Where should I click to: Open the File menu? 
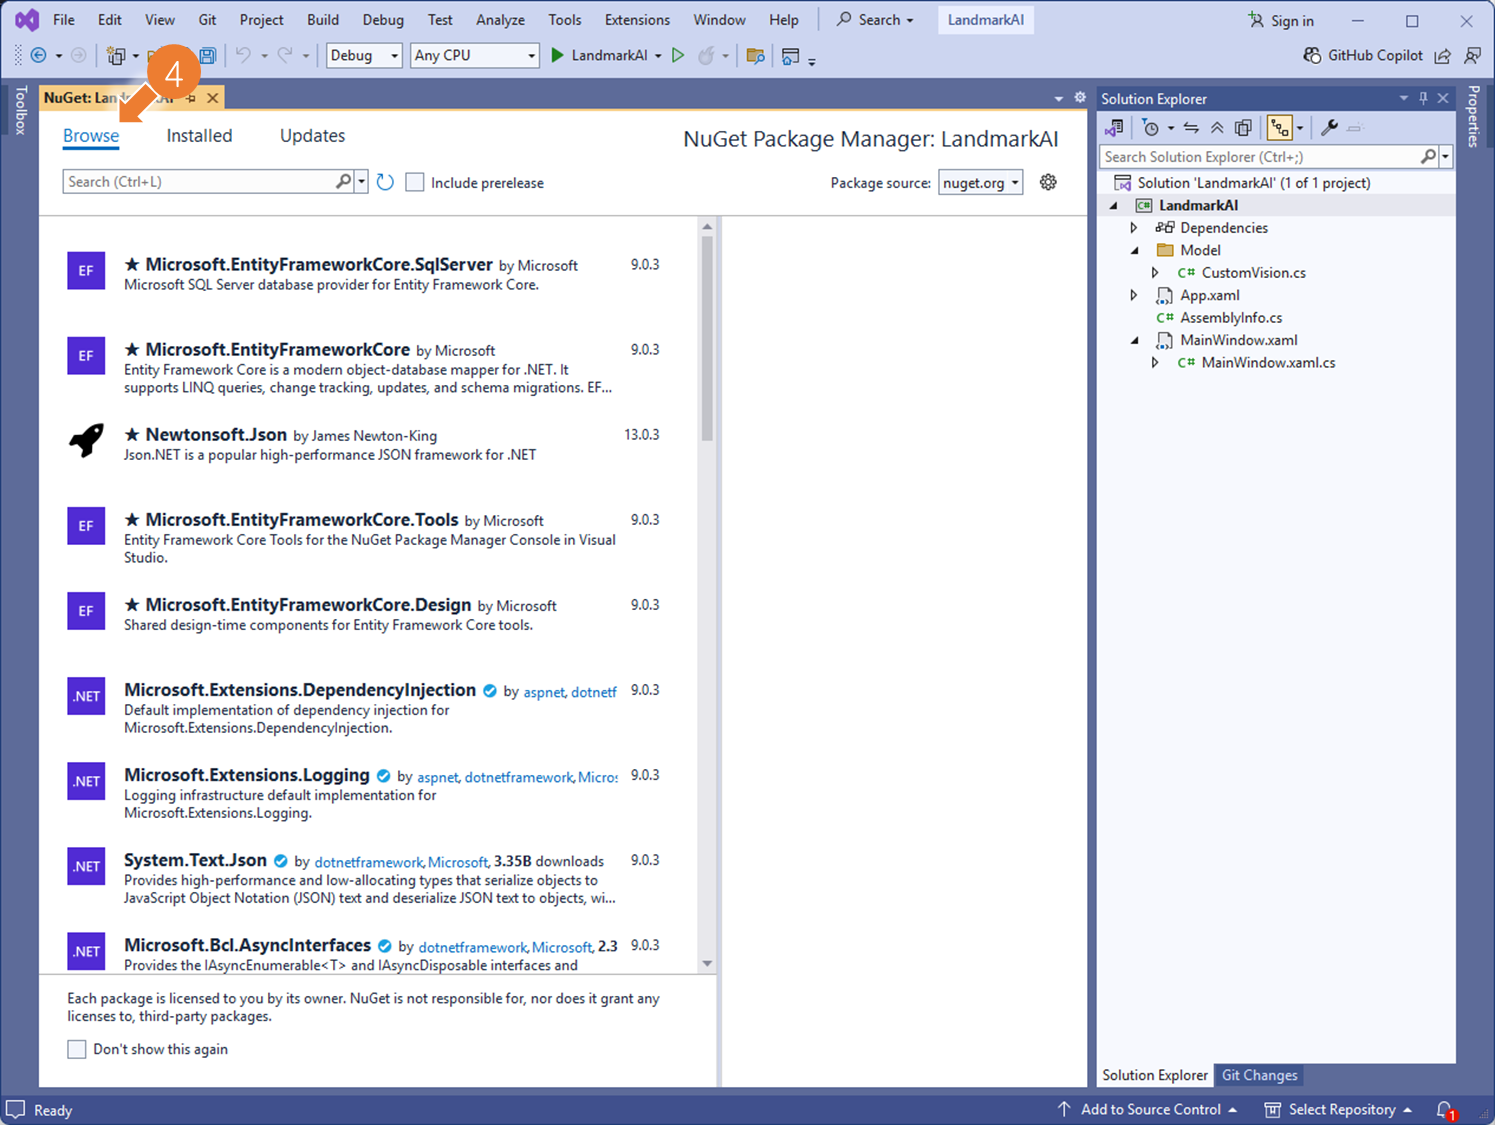tap(64, 20)
